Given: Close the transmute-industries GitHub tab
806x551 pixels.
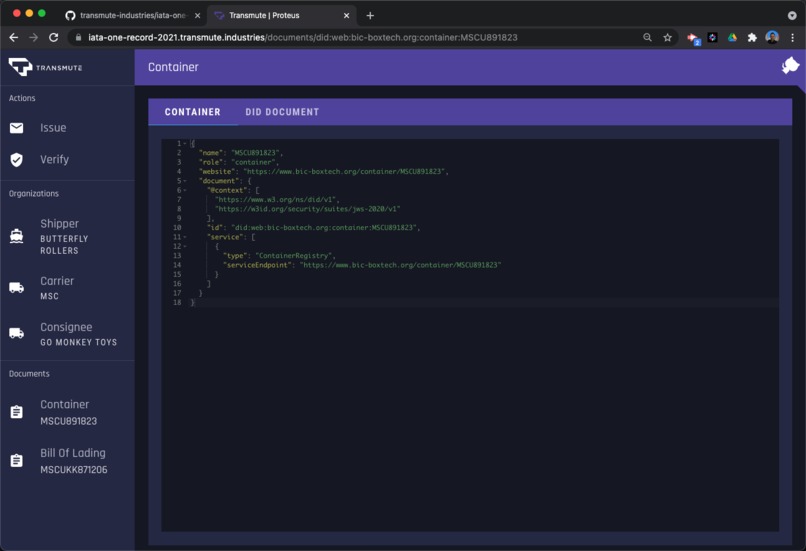Looking at the screenshot, I should click(197, 15).
